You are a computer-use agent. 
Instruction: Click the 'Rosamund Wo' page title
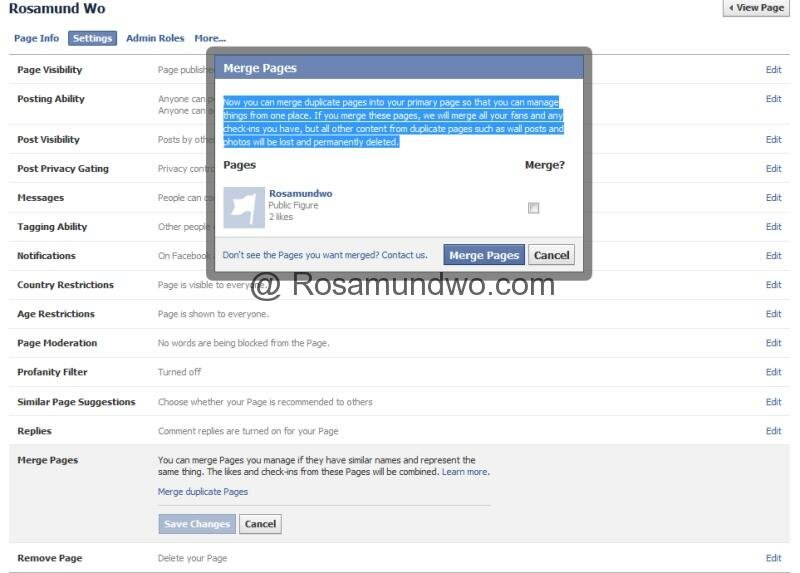(57, 8)
